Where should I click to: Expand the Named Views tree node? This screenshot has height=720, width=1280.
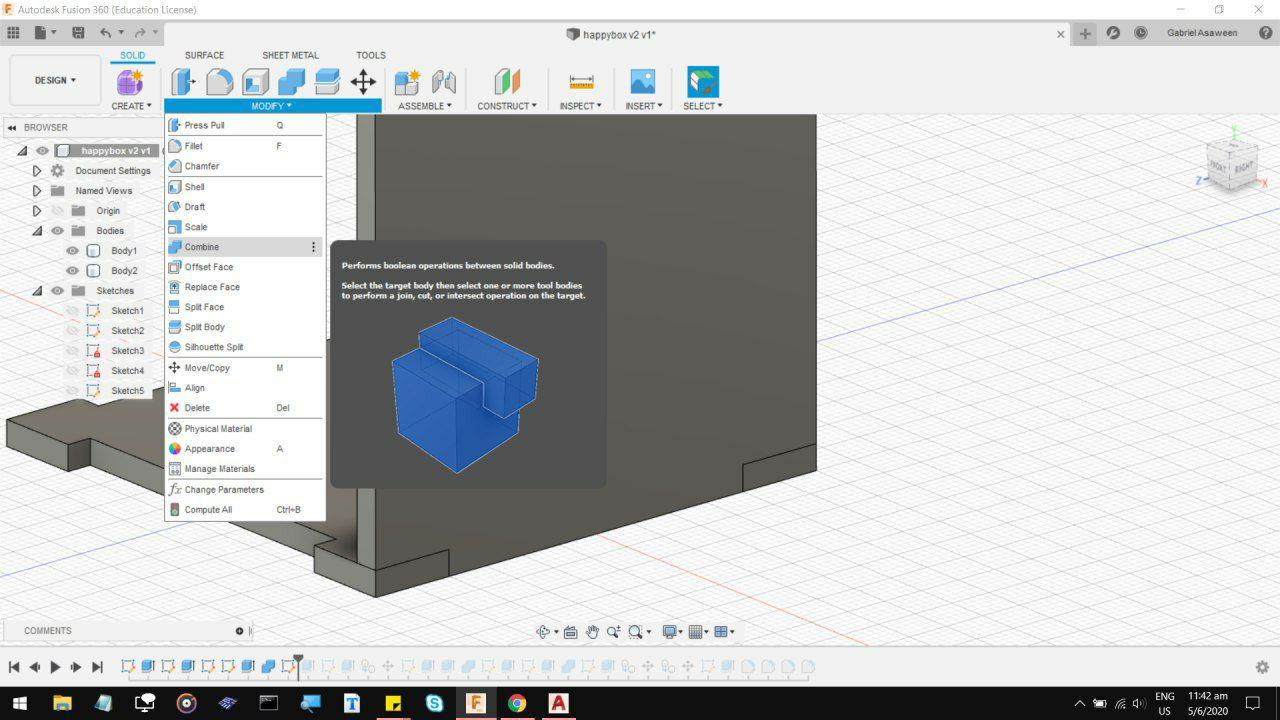(37, 191)
